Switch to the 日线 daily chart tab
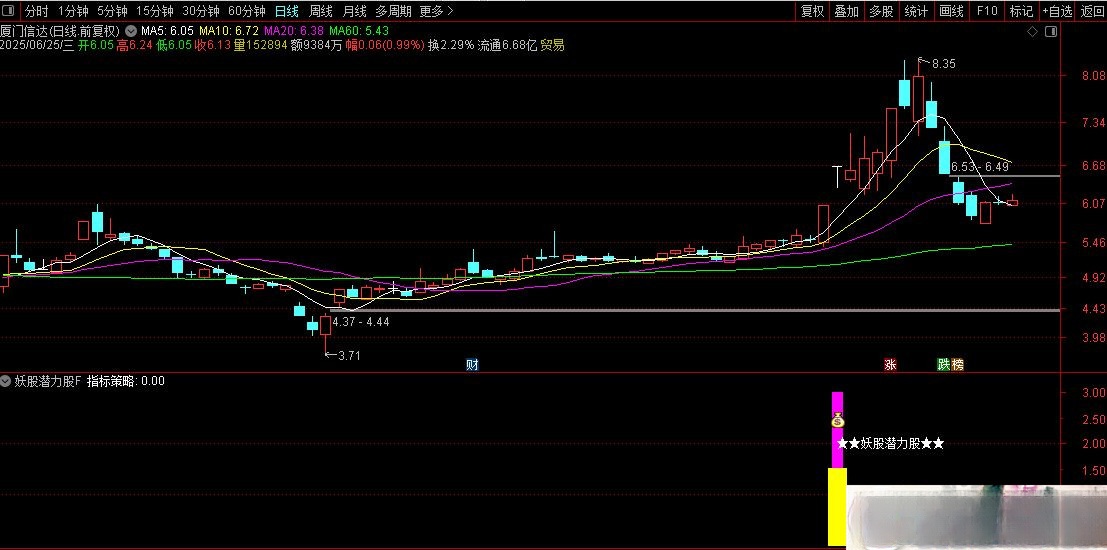 point(286,11)
